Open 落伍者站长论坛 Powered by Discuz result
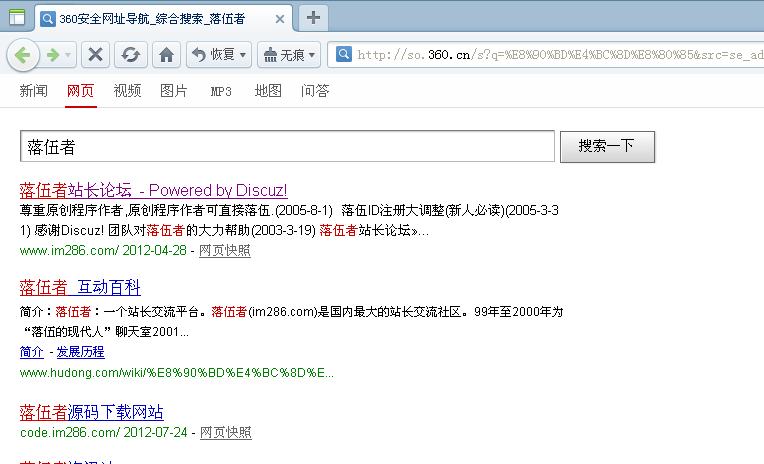This screenshot has height=464, width=764. [153, 190]
